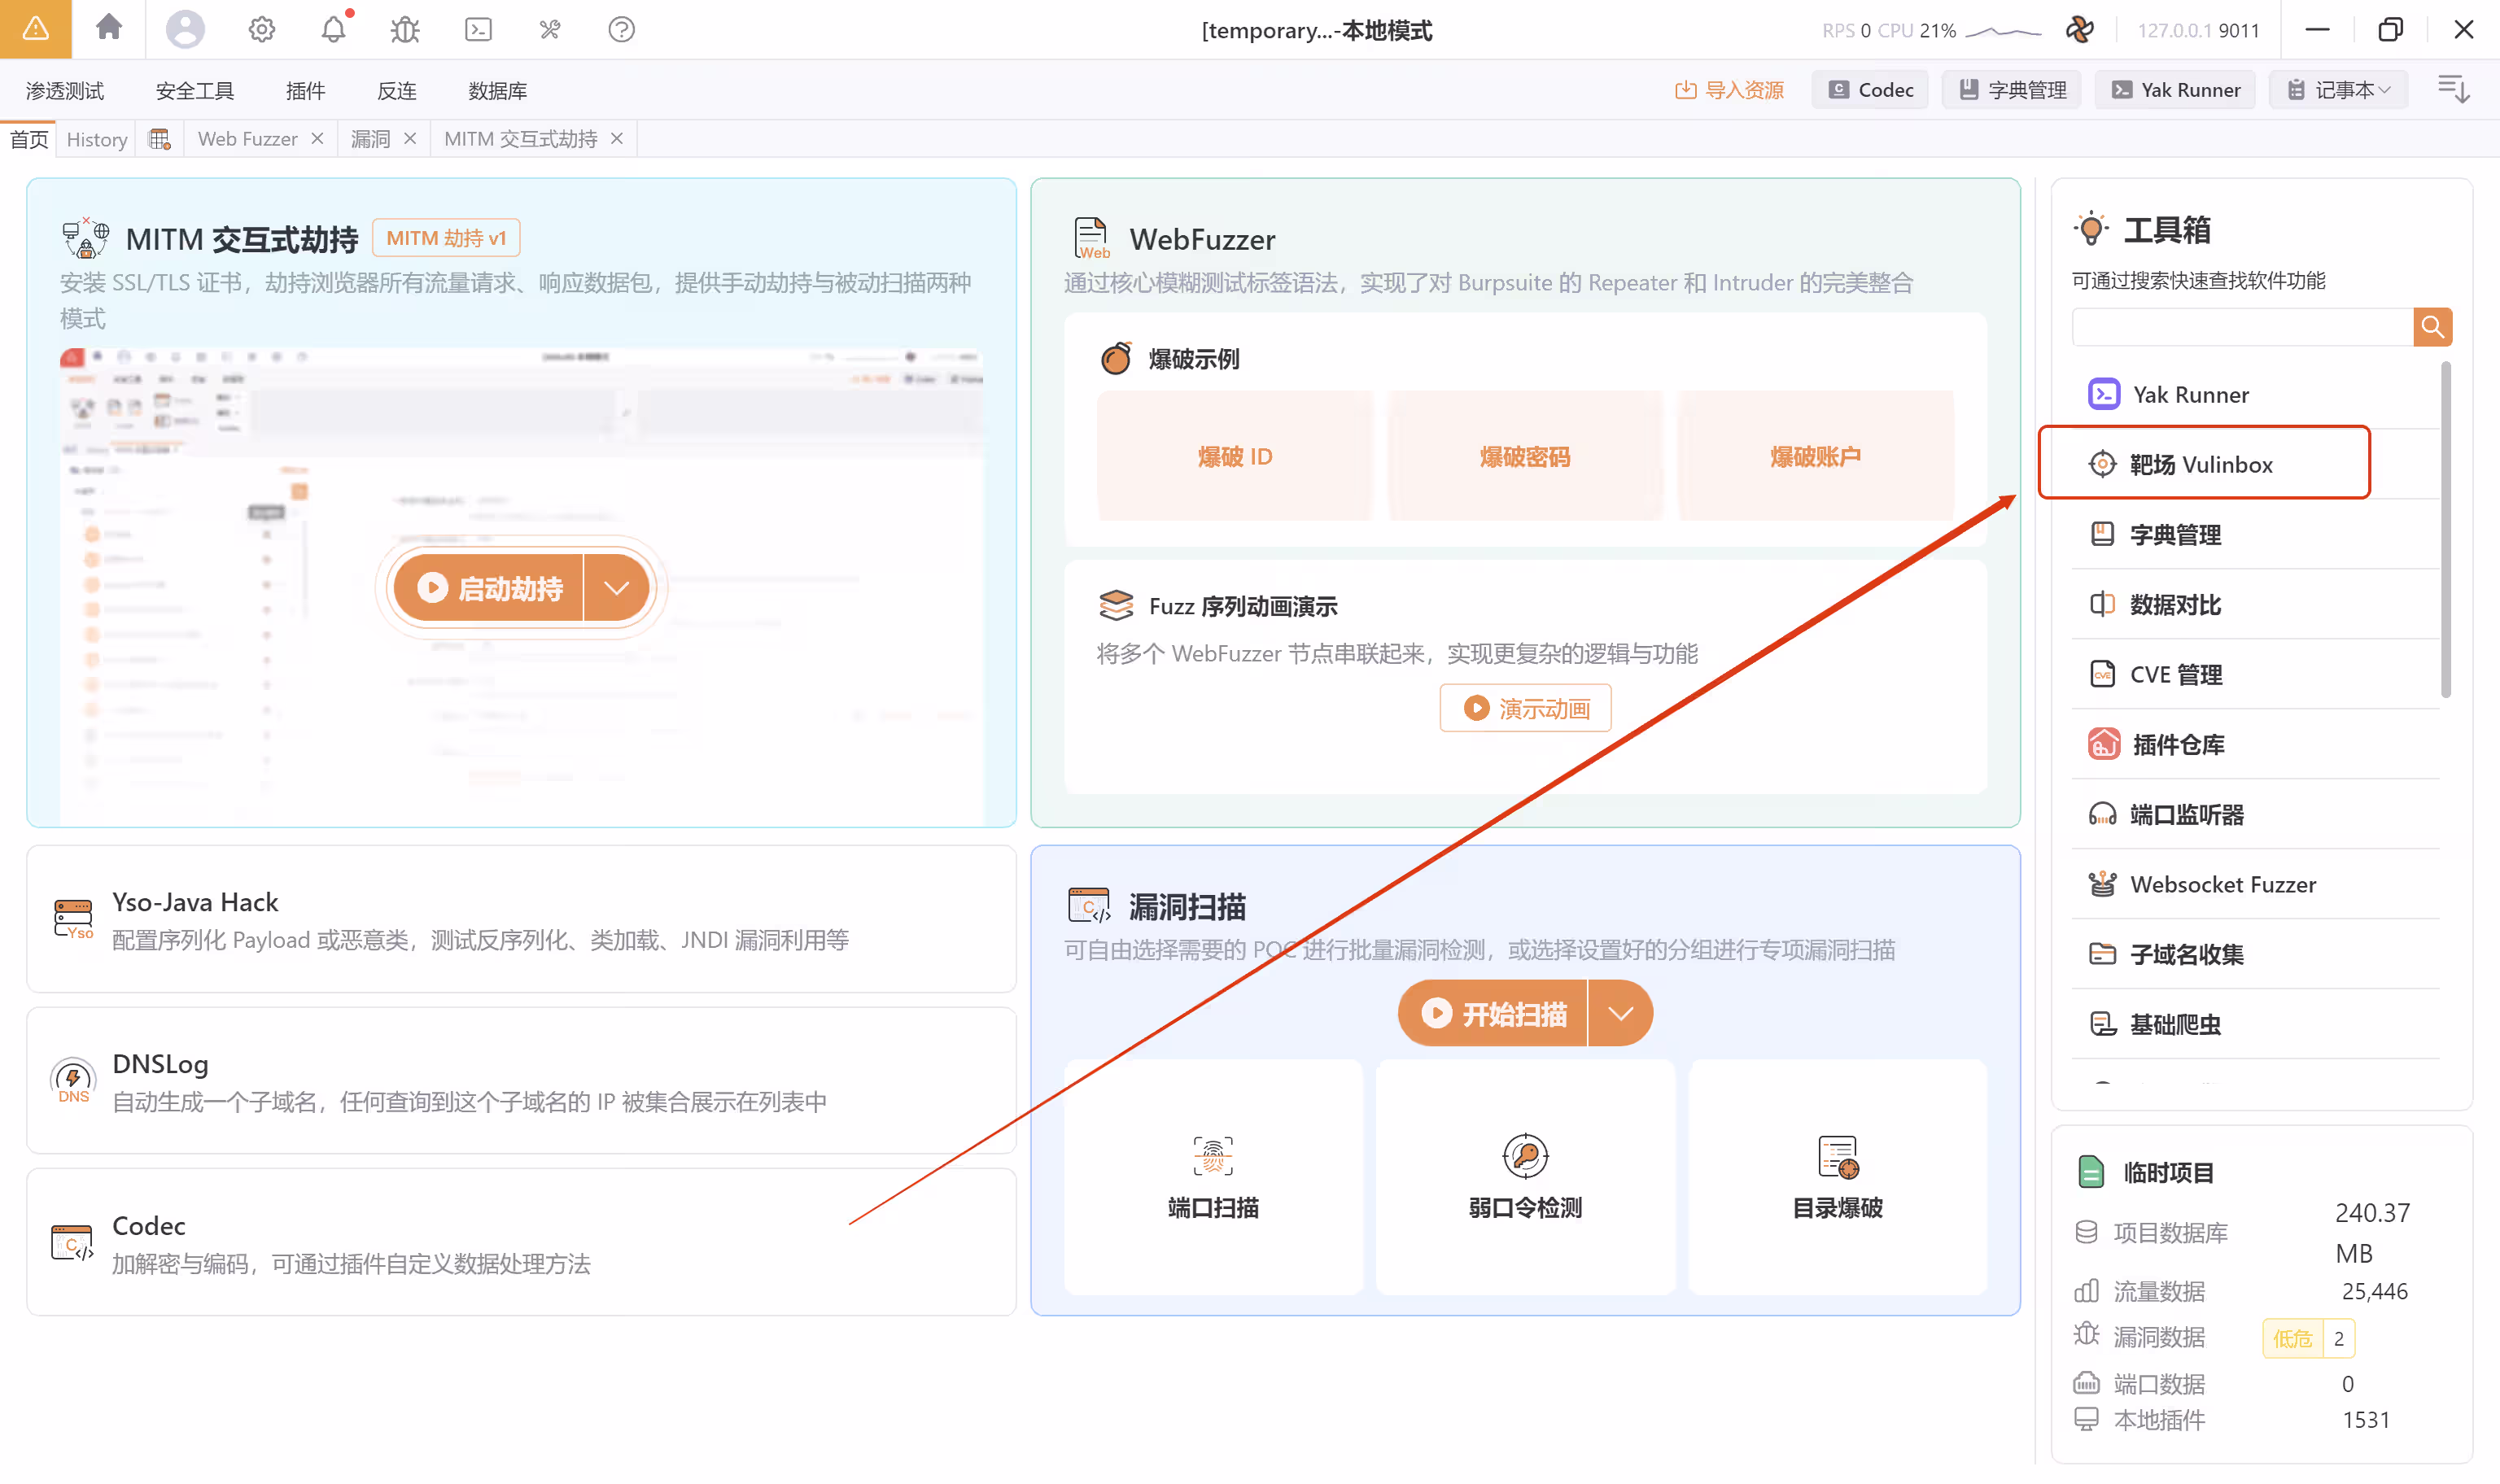This screenshot has width=2500, height=1484.
Task: Click the 工具箱 search input field
Action: click(2242, 327)
